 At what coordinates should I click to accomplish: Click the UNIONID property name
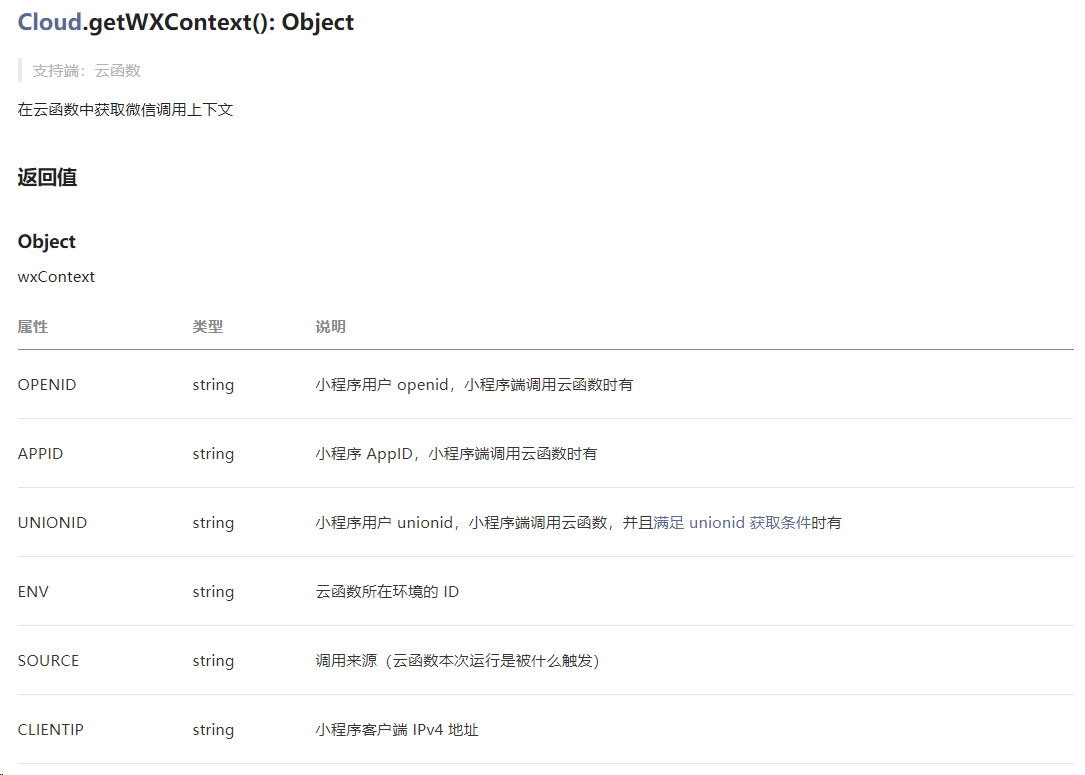point(52,522)
